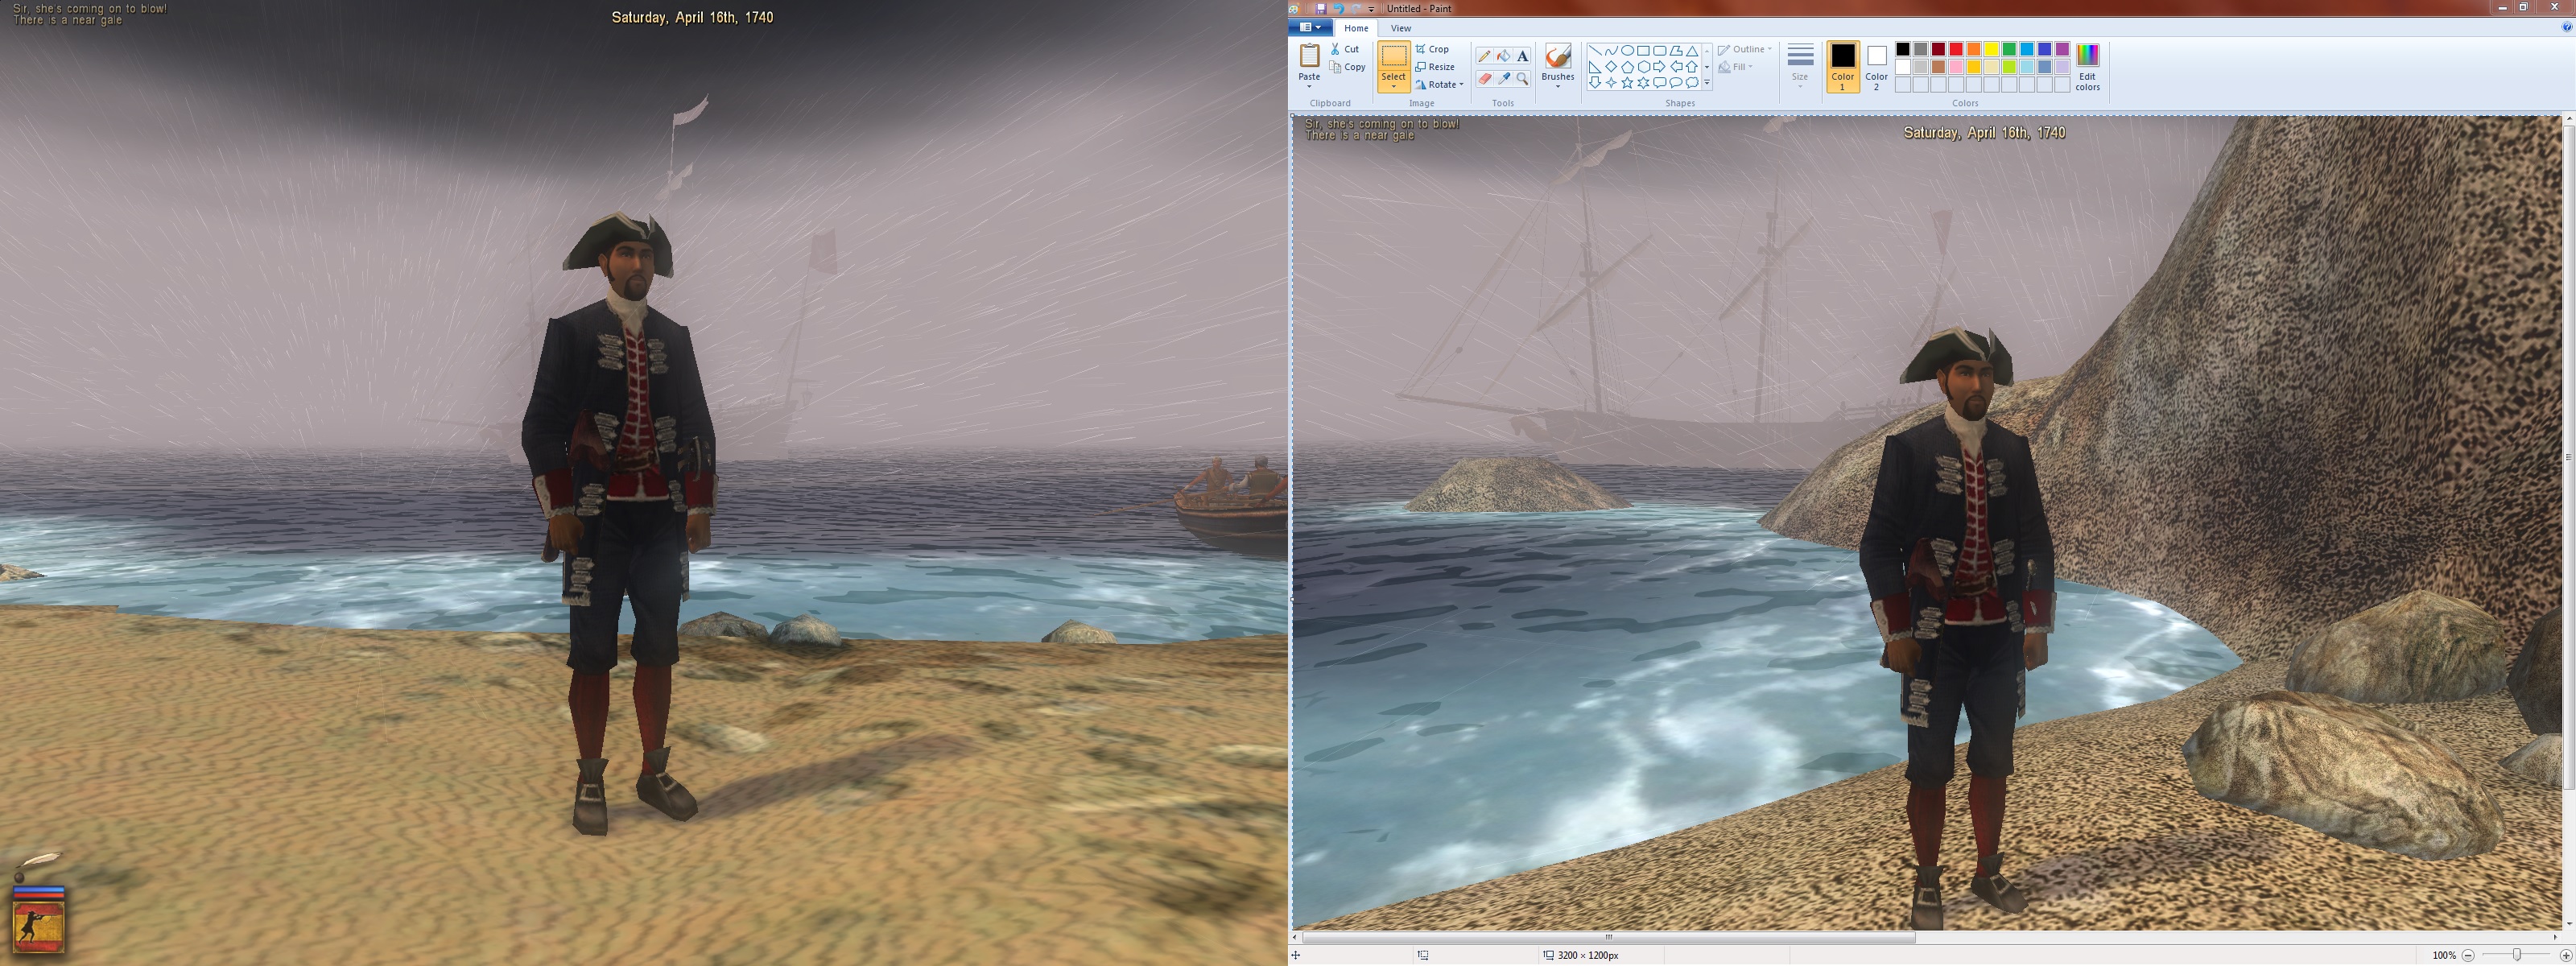Click the Crop button
Image resolution: width=2576 pixels, height=966 pixels.
tap(1432, 49)
